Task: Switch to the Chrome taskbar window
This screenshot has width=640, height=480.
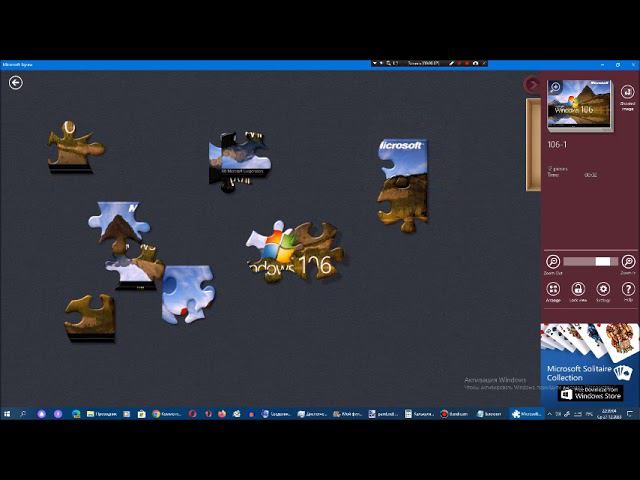Action: 167,414
